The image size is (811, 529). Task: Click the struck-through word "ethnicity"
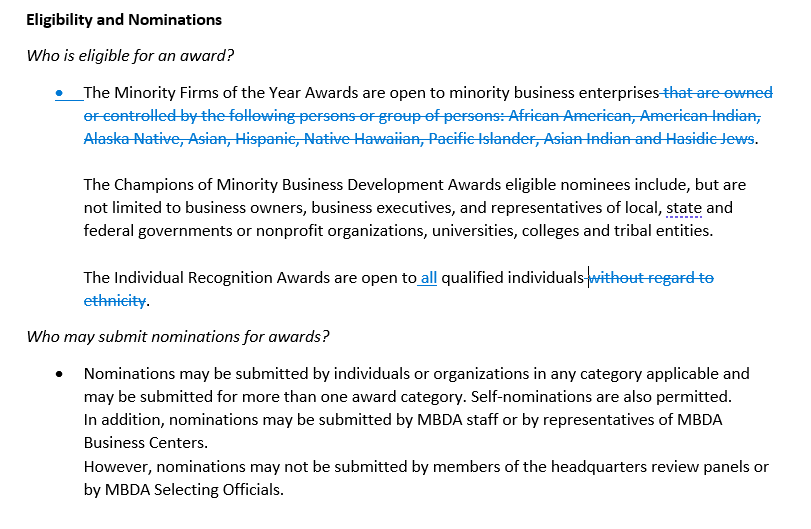(115, 300)
